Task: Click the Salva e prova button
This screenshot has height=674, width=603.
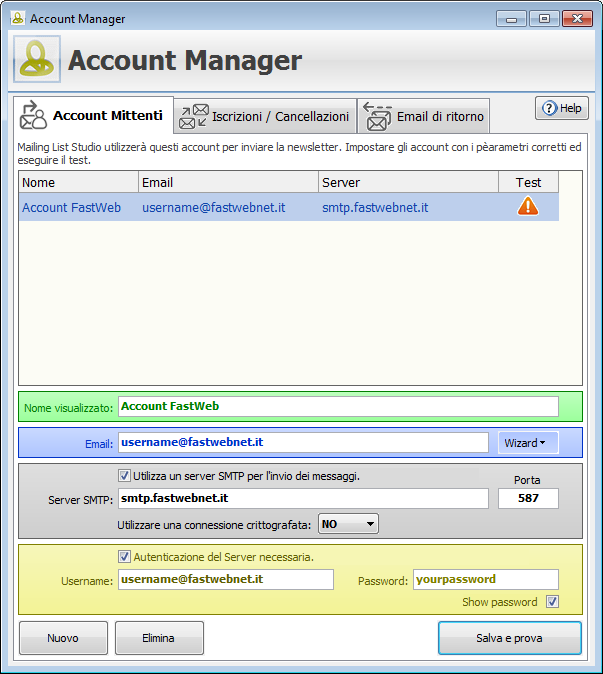Action: [x=510, y=638]
